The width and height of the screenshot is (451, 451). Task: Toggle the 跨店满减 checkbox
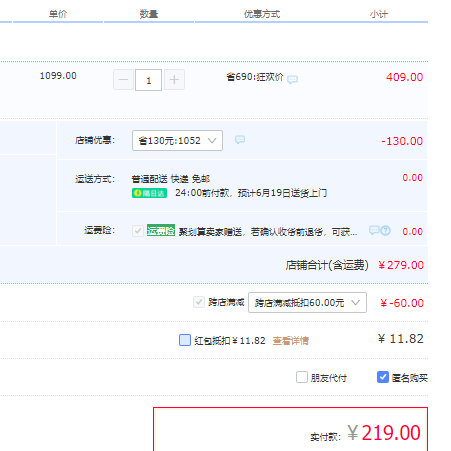[199, 302]
